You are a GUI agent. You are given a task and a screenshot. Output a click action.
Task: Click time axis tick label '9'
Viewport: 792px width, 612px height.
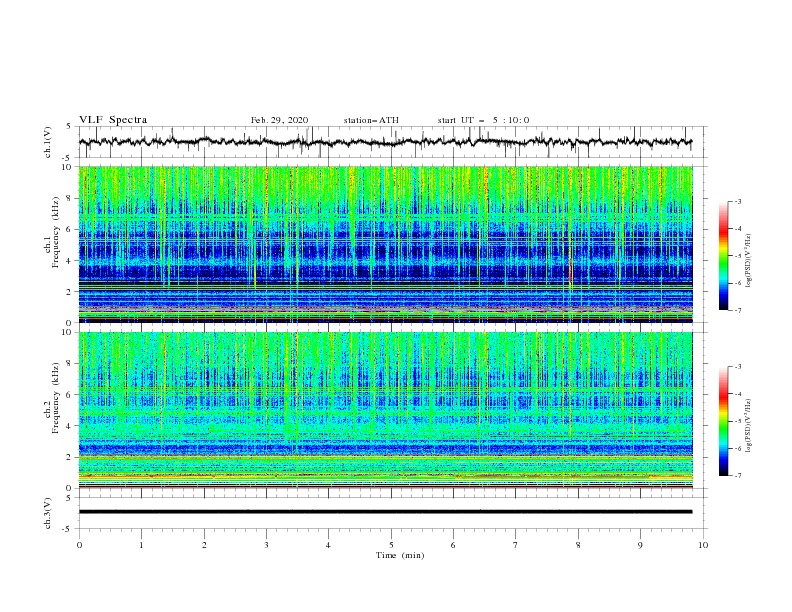[640, 545]
